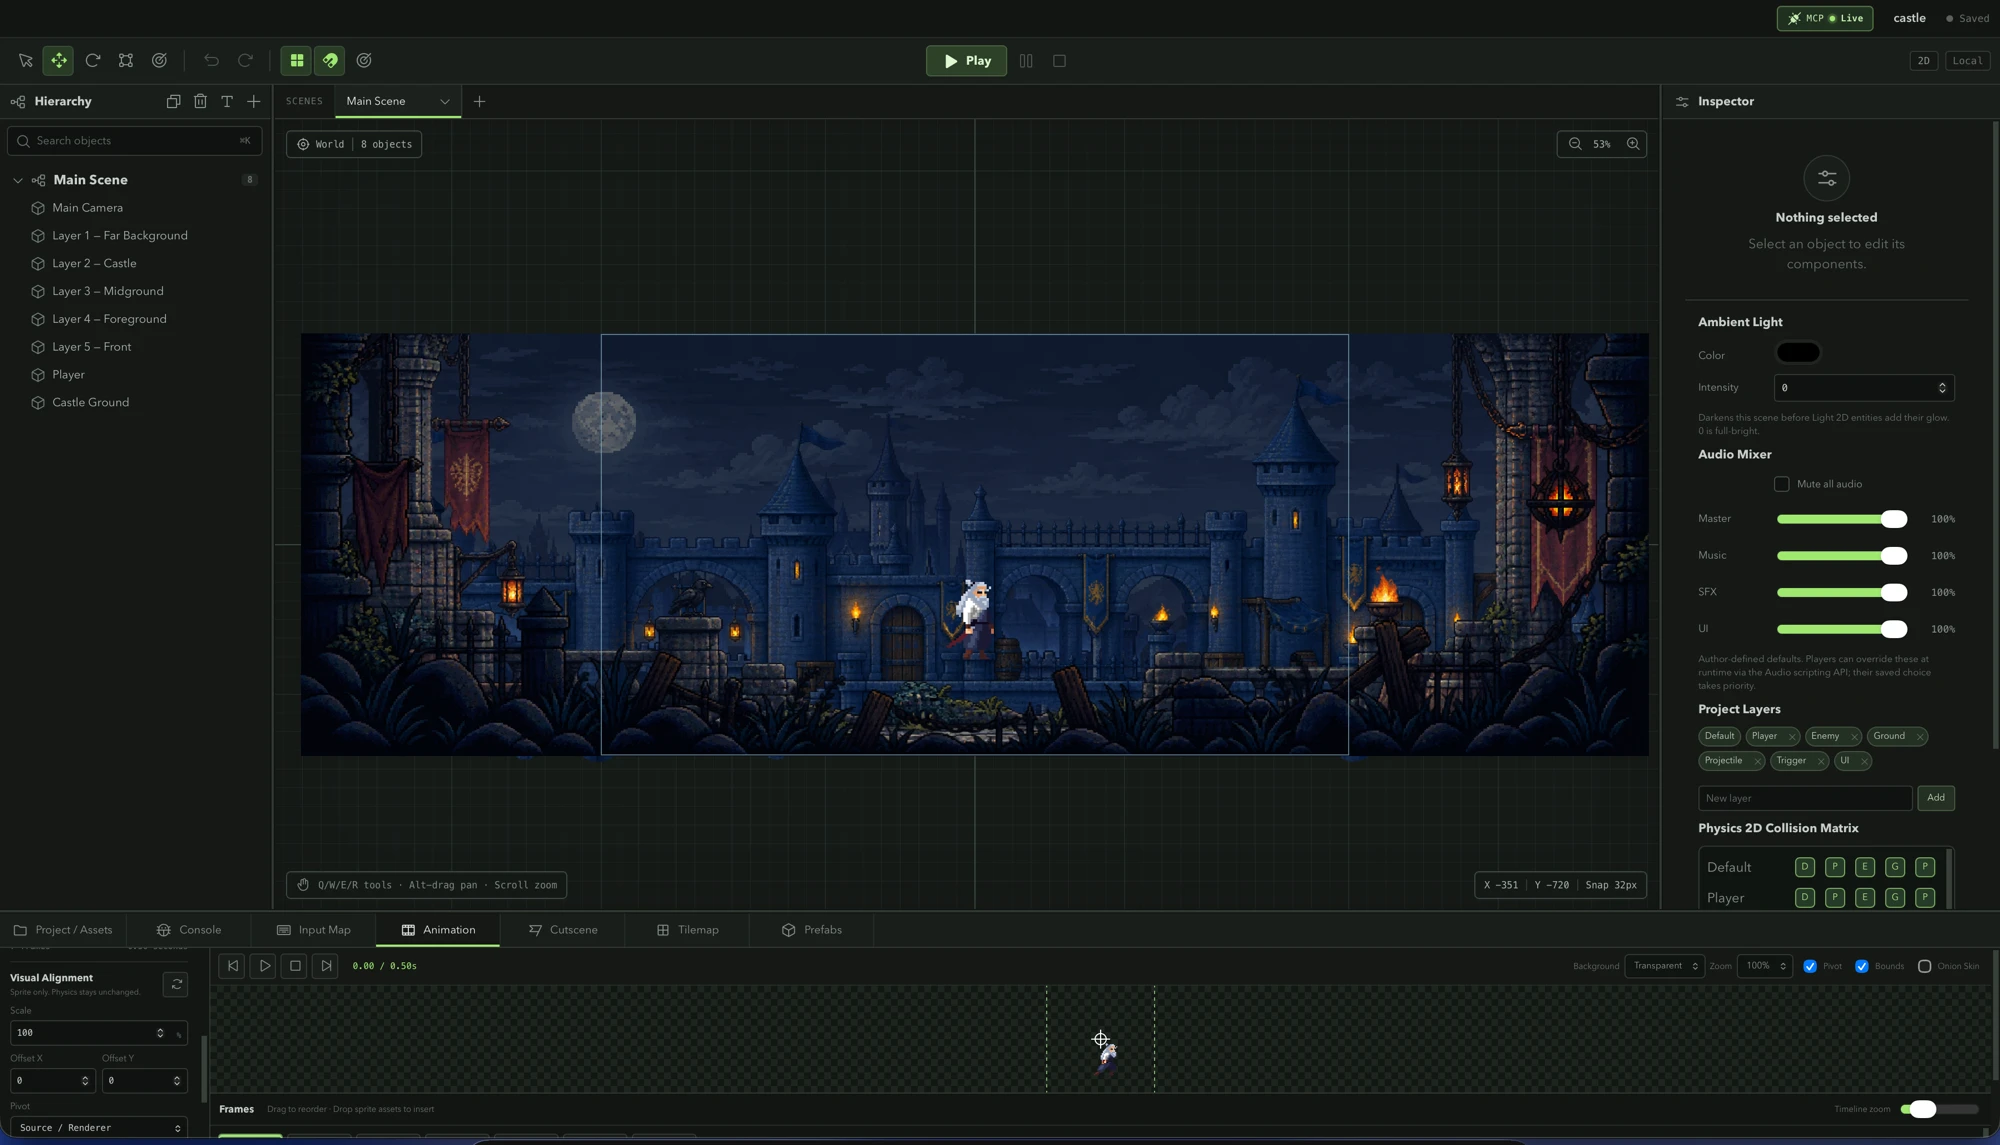Switch to the Console tab

click(x=189, y=930)
